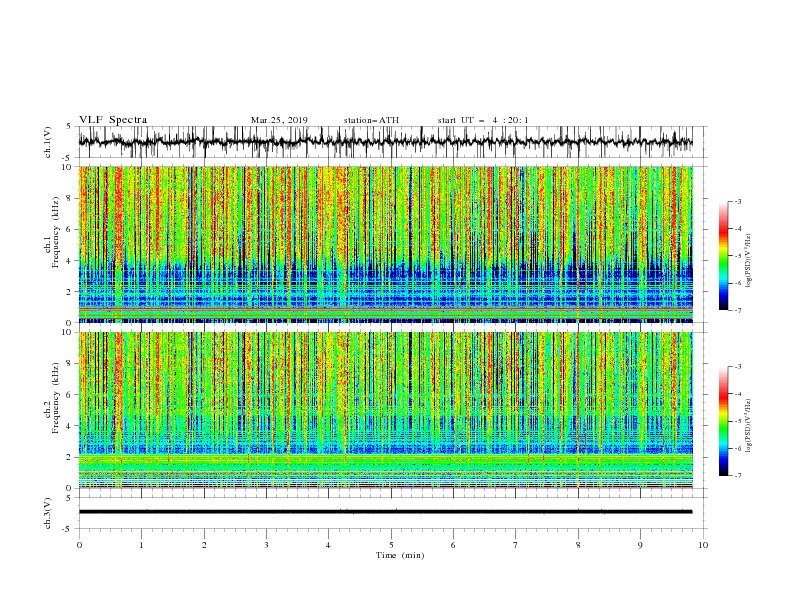Click time axis tick label "5"

[391, 545]
